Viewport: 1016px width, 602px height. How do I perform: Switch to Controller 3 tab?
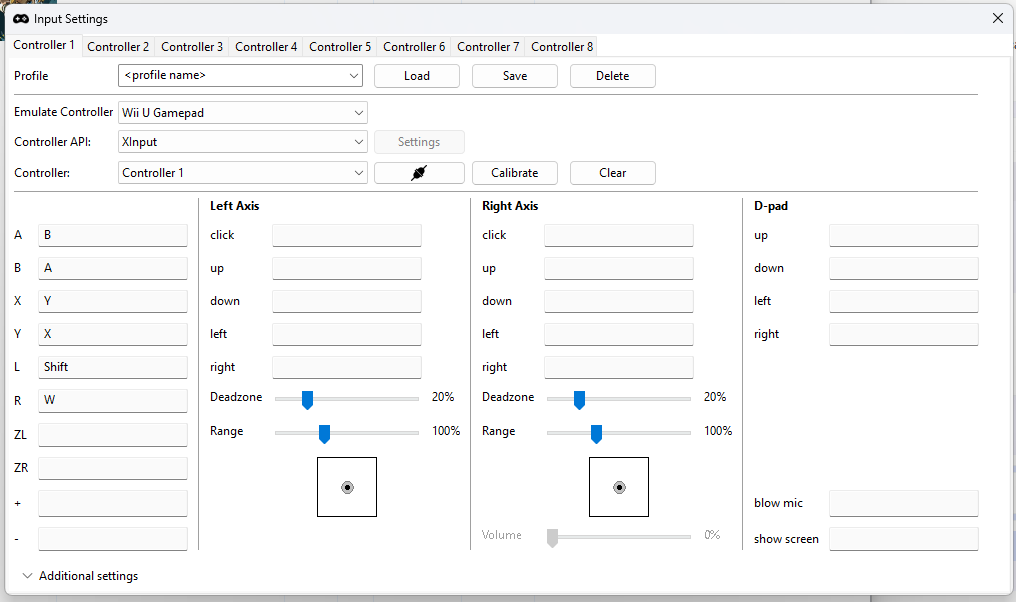point(192,47)
